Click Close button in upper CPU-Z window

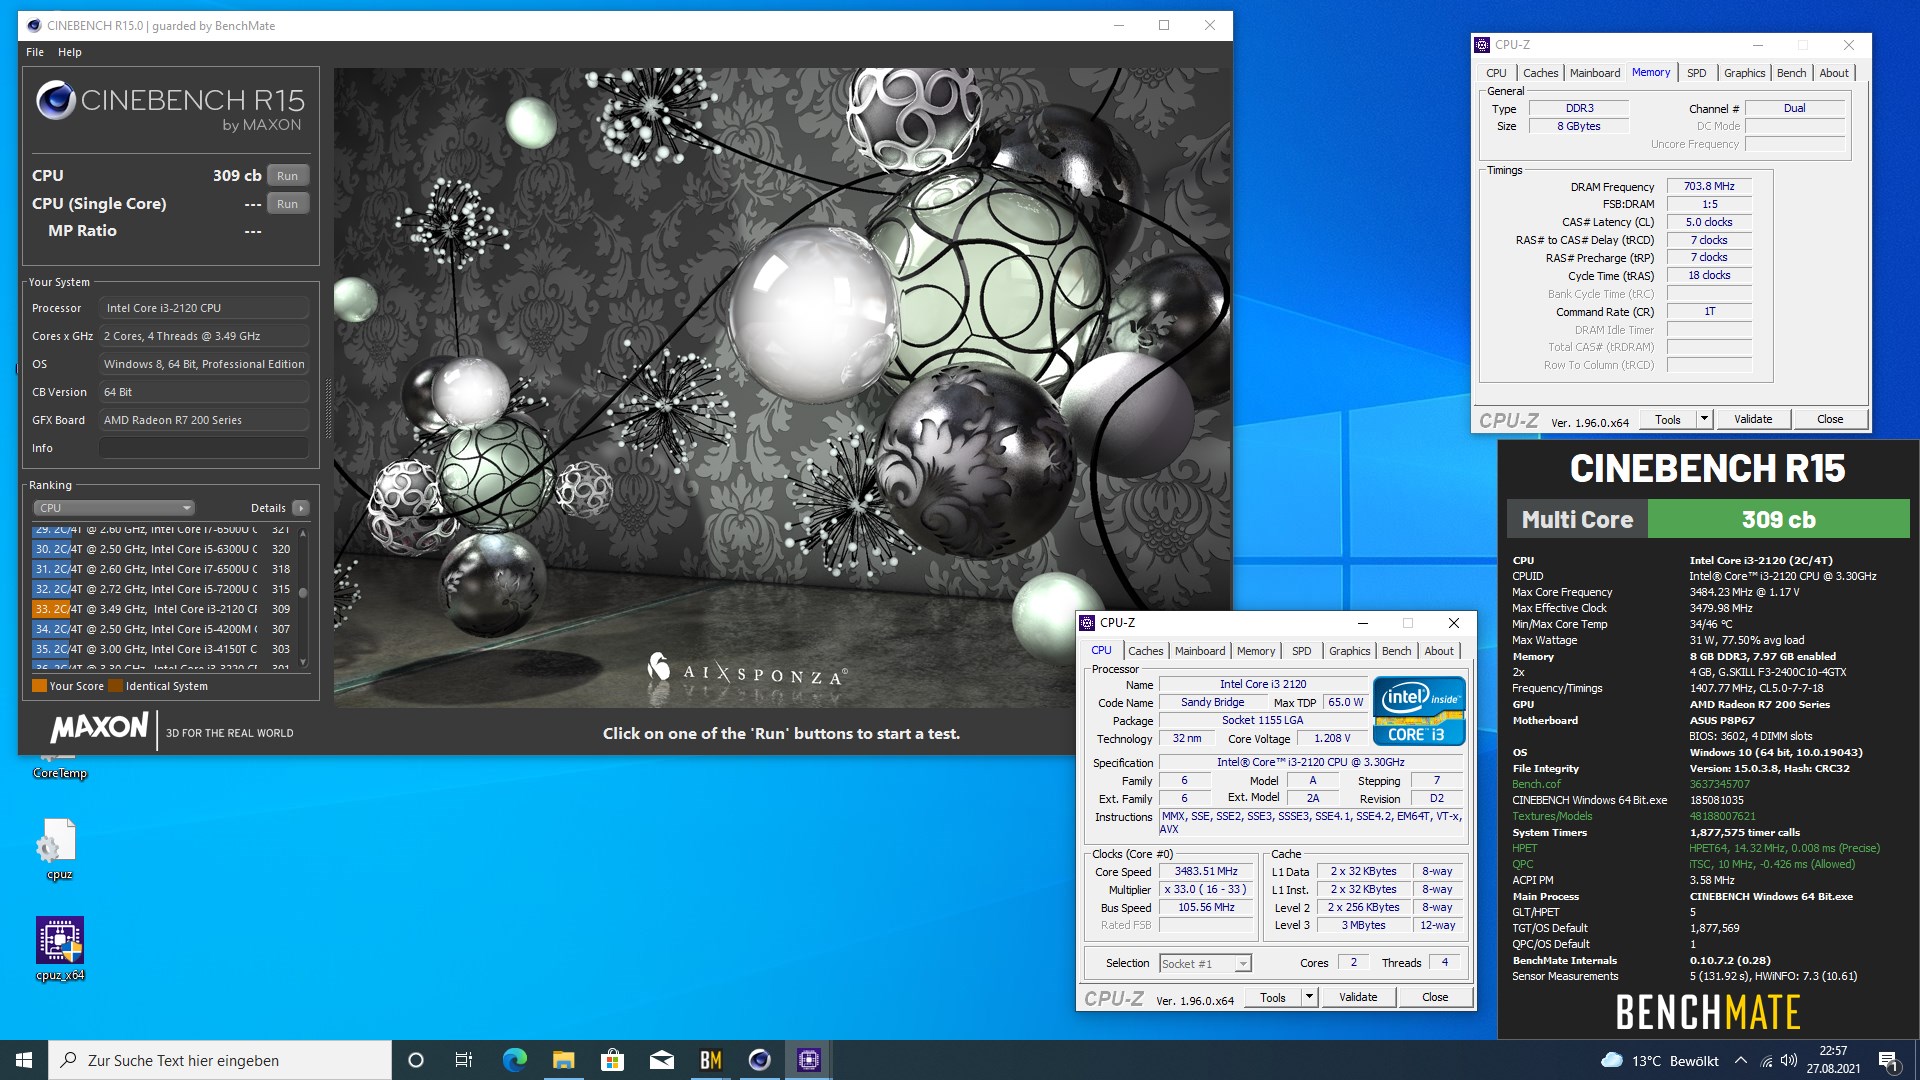click(1830, 420)
